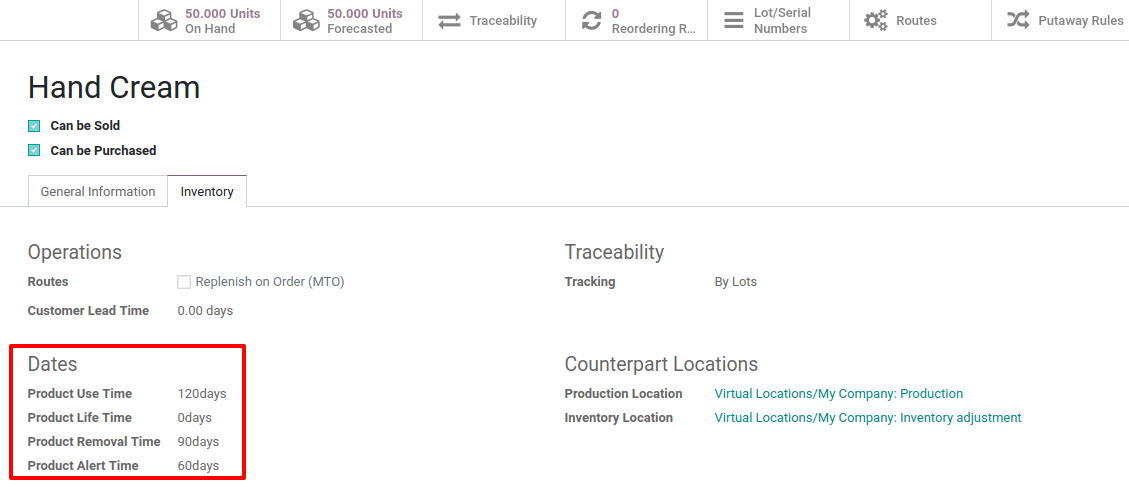Enable Replenish on Order (MTO) route
1129x487 pixels.
(x=184, y=282)
